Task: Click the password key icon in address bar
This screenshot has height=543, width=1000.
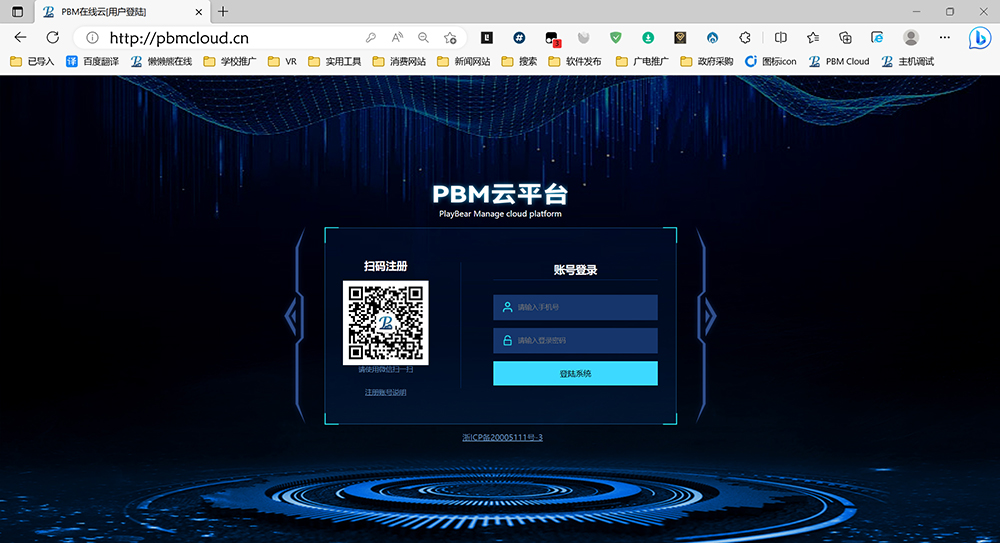Action: point(371,38)
